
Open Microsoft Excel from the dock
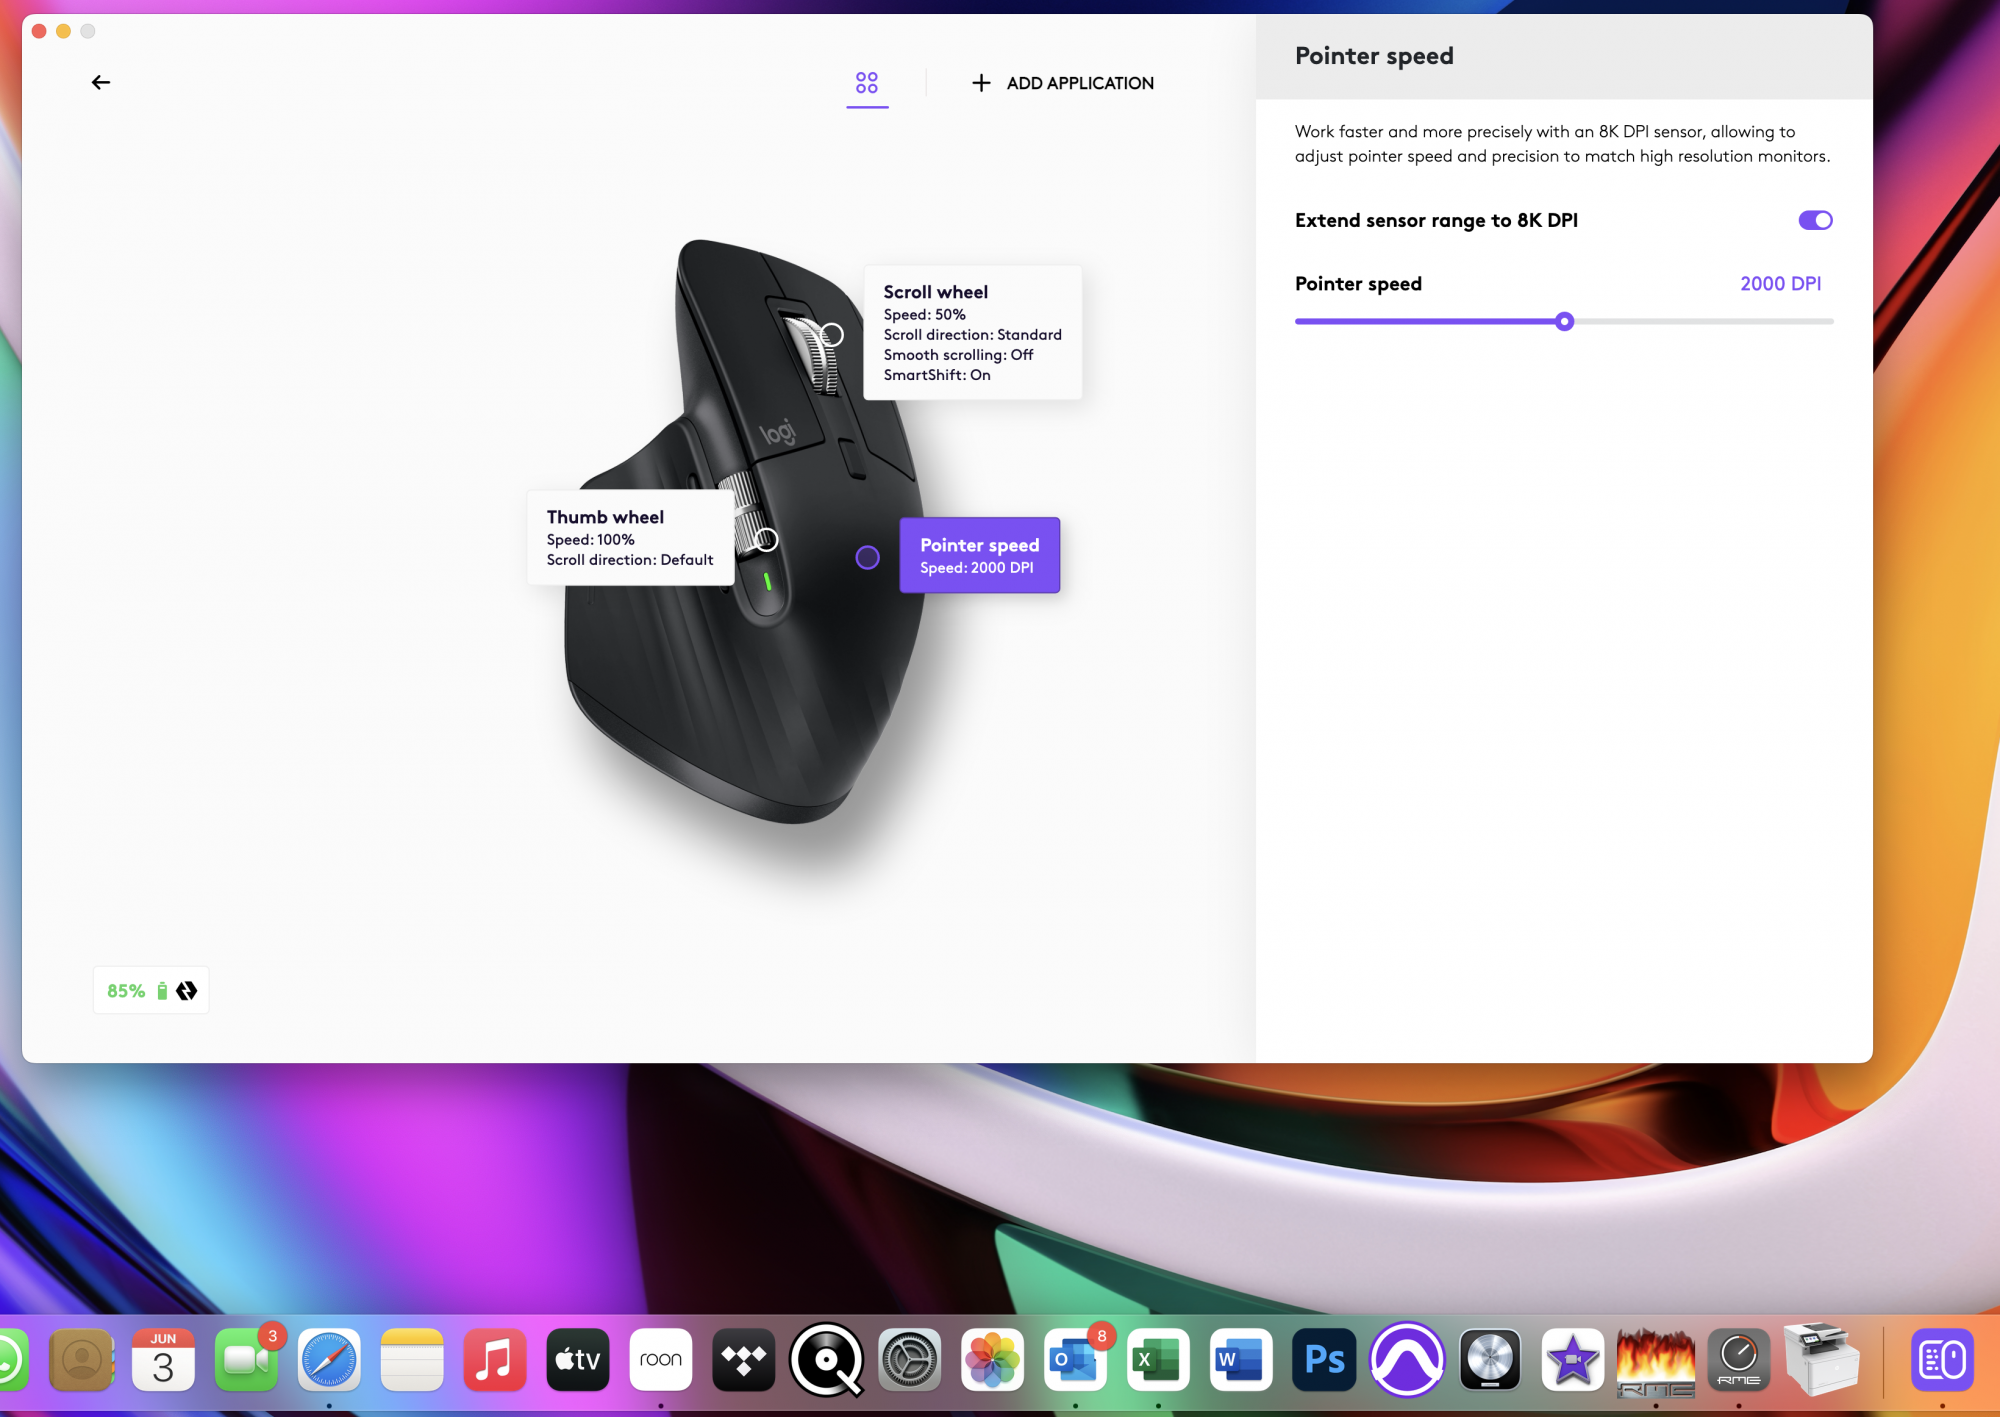(x=1158, y=1359)
